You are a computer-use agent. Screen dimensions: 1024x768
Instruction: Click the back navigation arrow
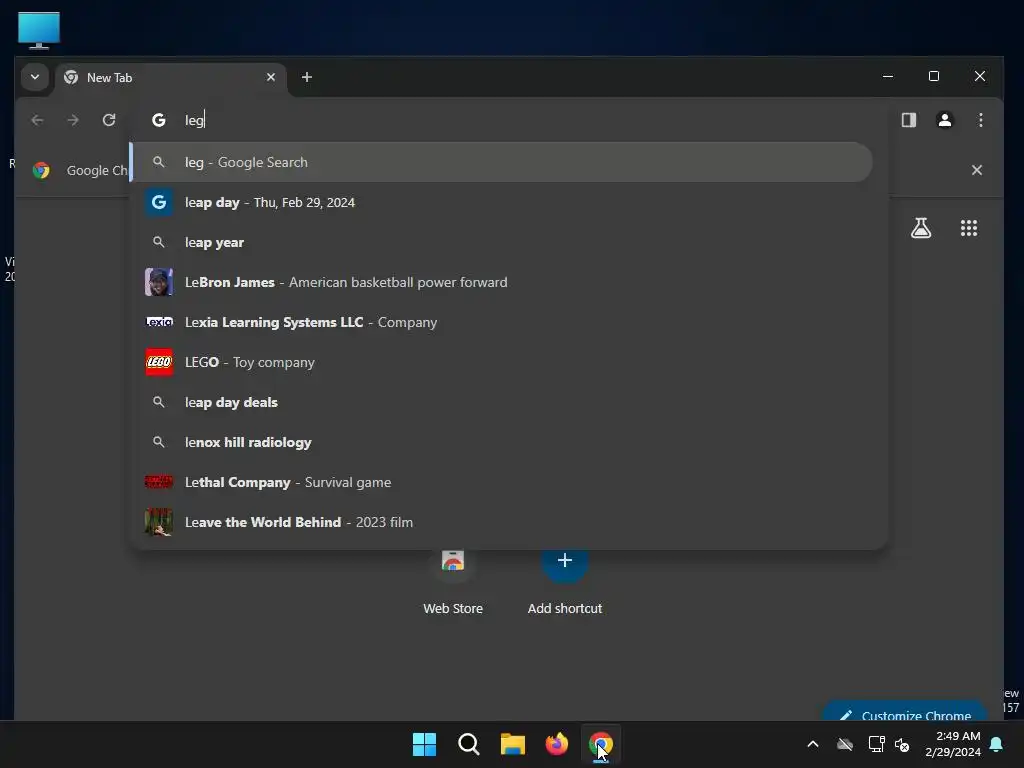click(37, 120)
